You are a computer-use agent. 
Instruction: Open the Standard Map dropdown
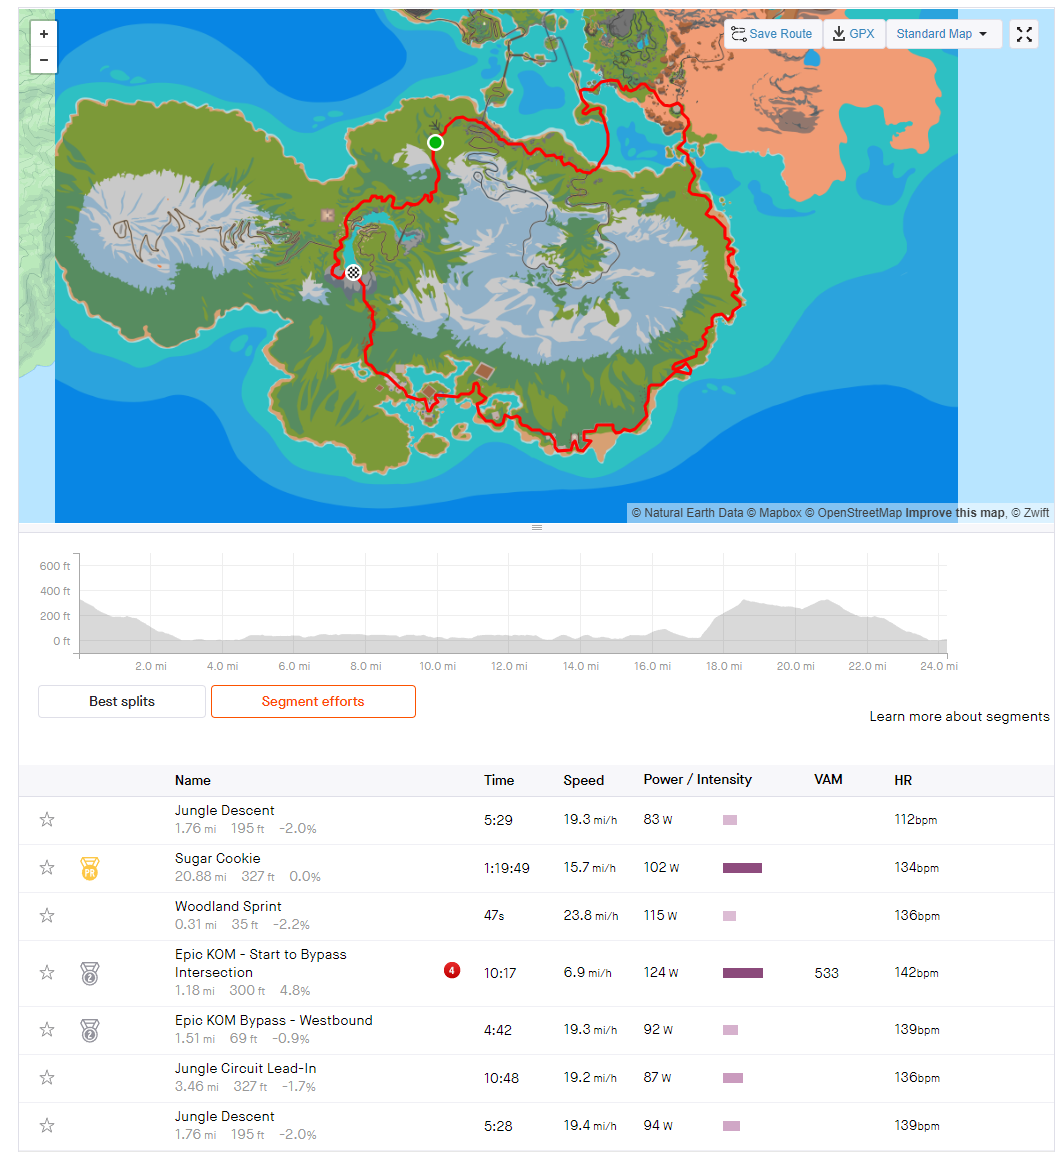tap(943, 34)
